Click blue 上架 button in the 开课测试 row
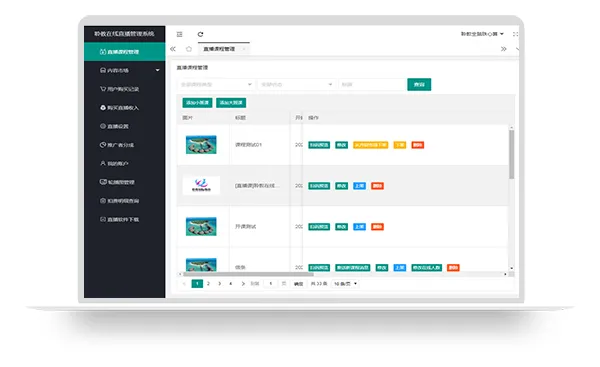600x367 pixels. pos(359,227)
